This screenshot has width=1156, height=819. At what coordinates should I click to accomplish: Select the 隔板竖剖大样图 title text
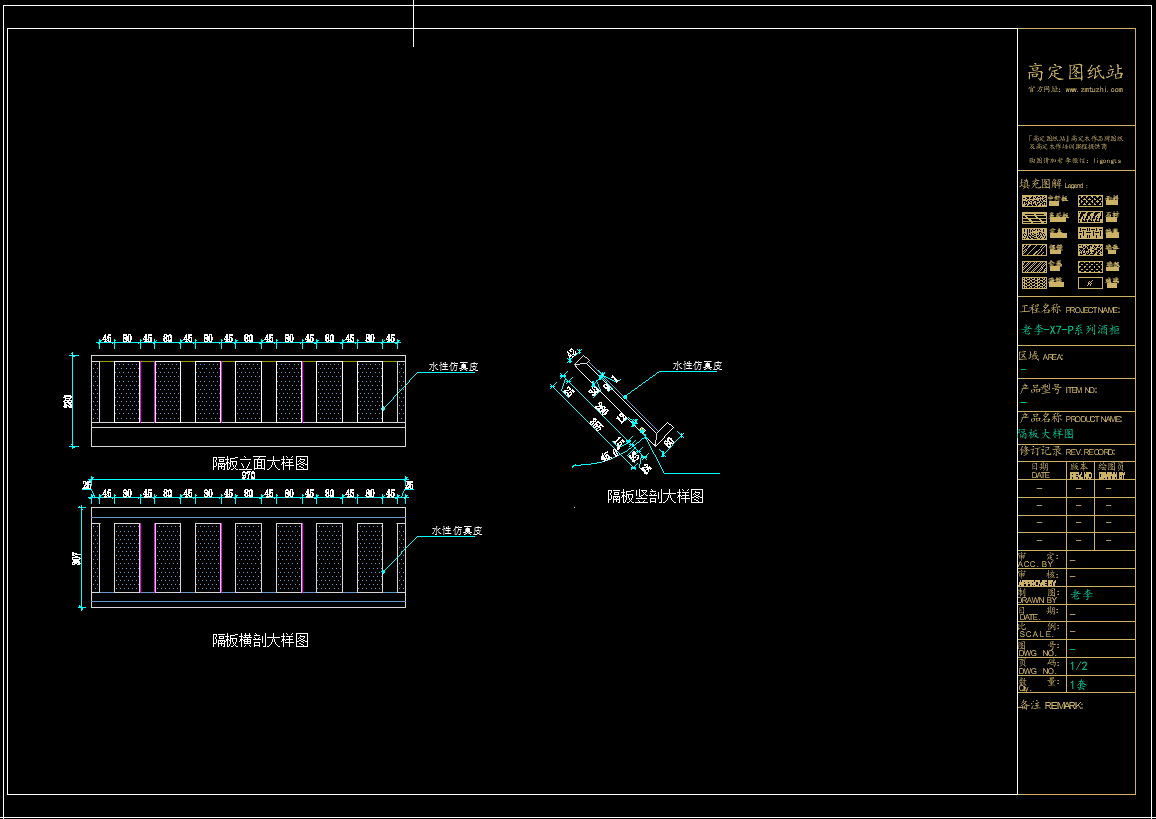[655, 496]
